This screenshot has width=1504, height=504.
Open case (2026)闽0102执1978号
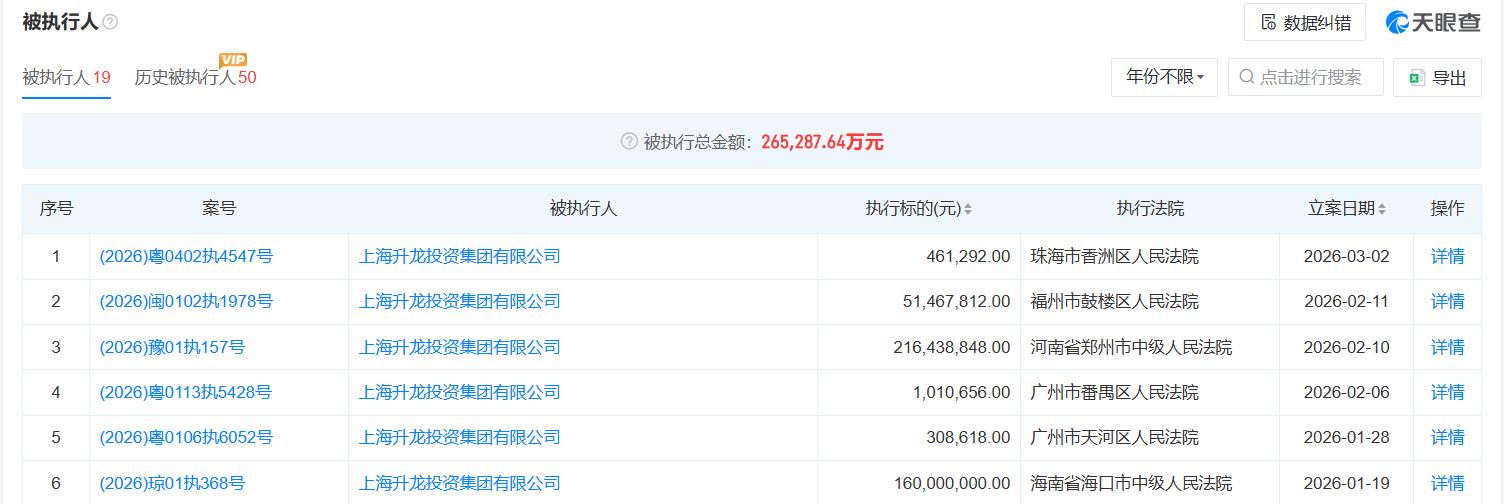186,301
